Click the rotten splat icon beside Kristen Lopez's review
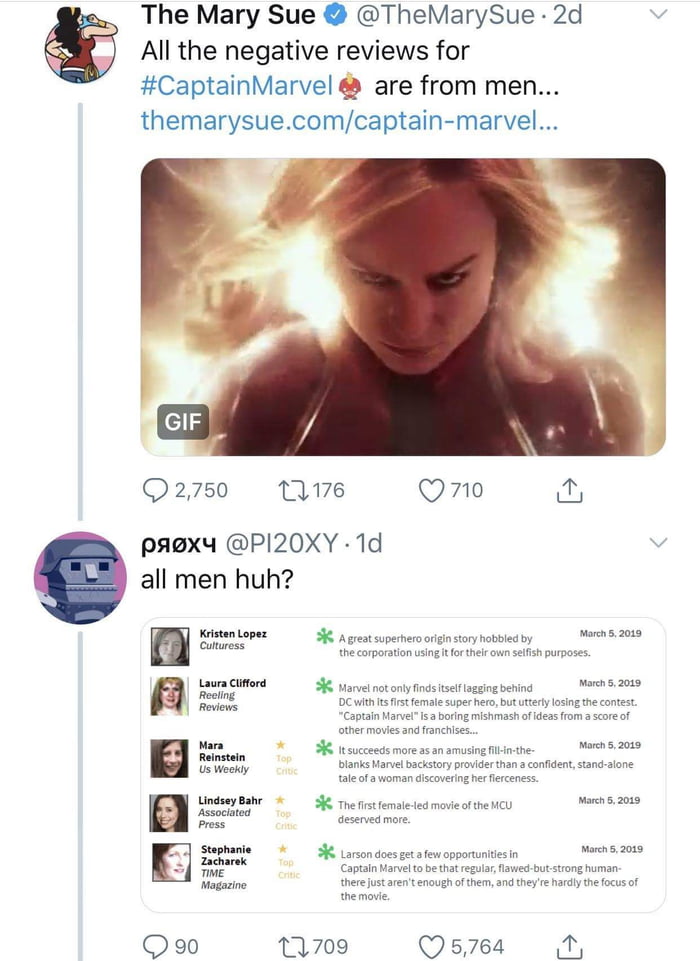 click(x=323, y=637)
